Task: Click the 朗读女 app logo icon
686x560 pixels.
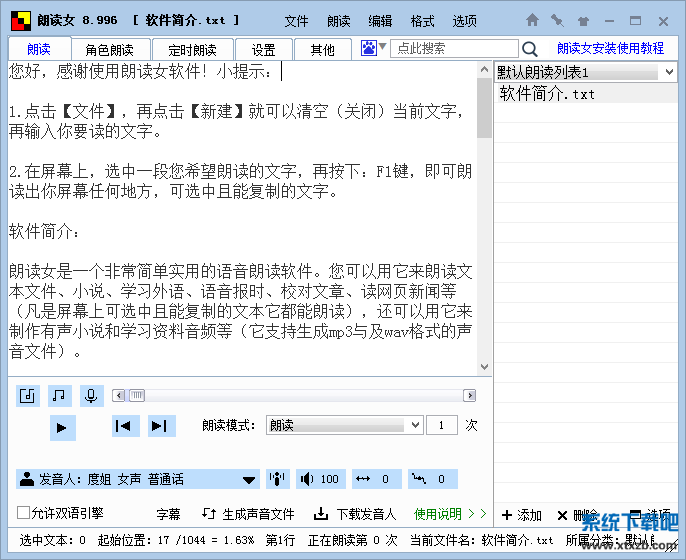Action: click(x=21, y=21)
